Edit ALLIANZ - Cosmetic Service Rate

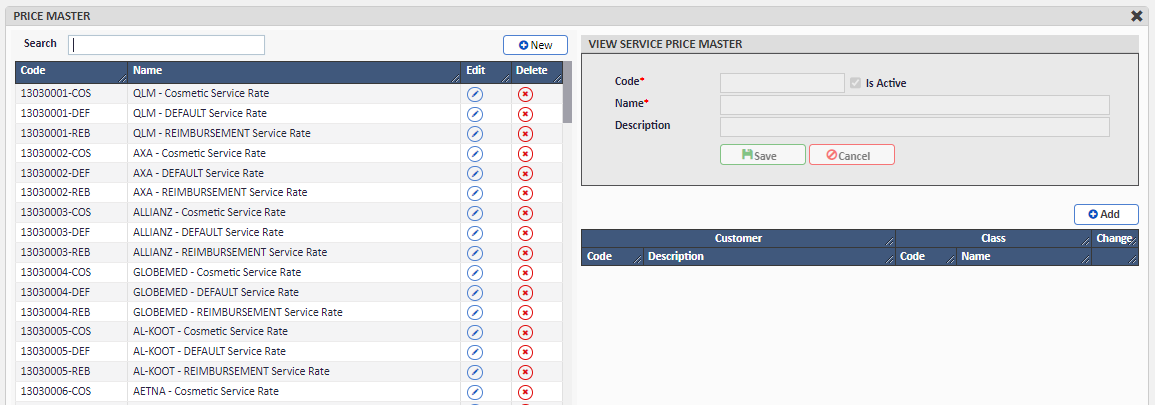tap(475, 213)
